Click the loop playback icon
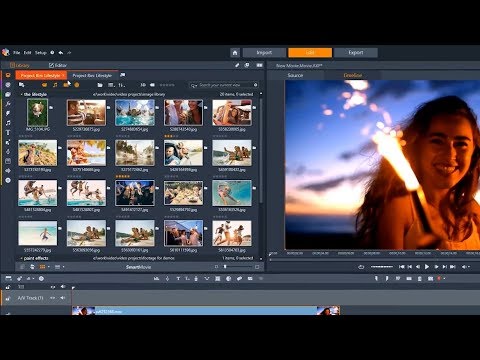480x360 pixels. [x=361, y=267]
